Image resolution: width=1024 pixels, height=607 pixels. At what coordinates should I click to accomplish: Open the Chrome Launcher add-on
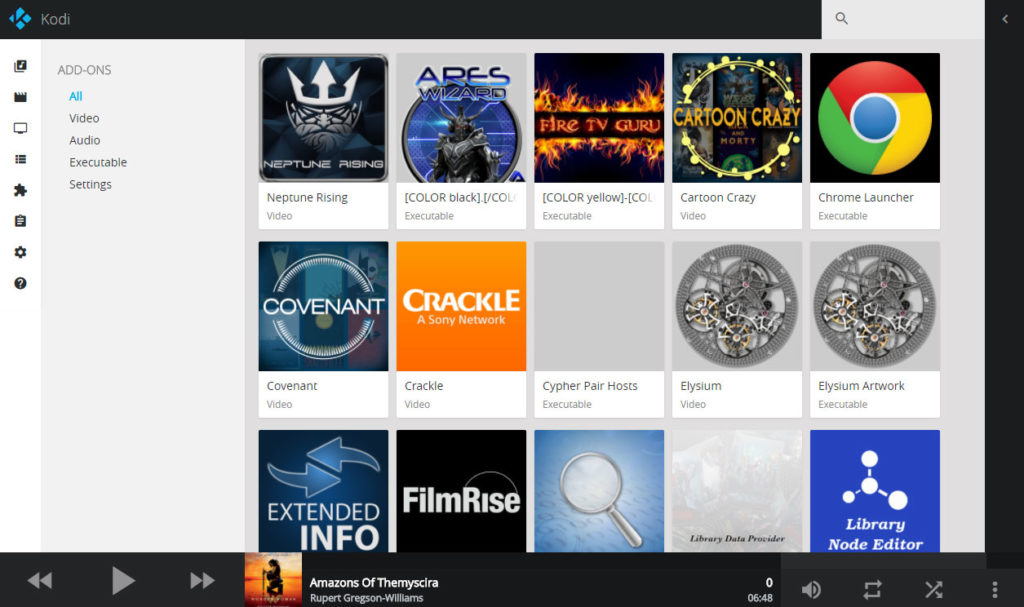click(874, 117)
